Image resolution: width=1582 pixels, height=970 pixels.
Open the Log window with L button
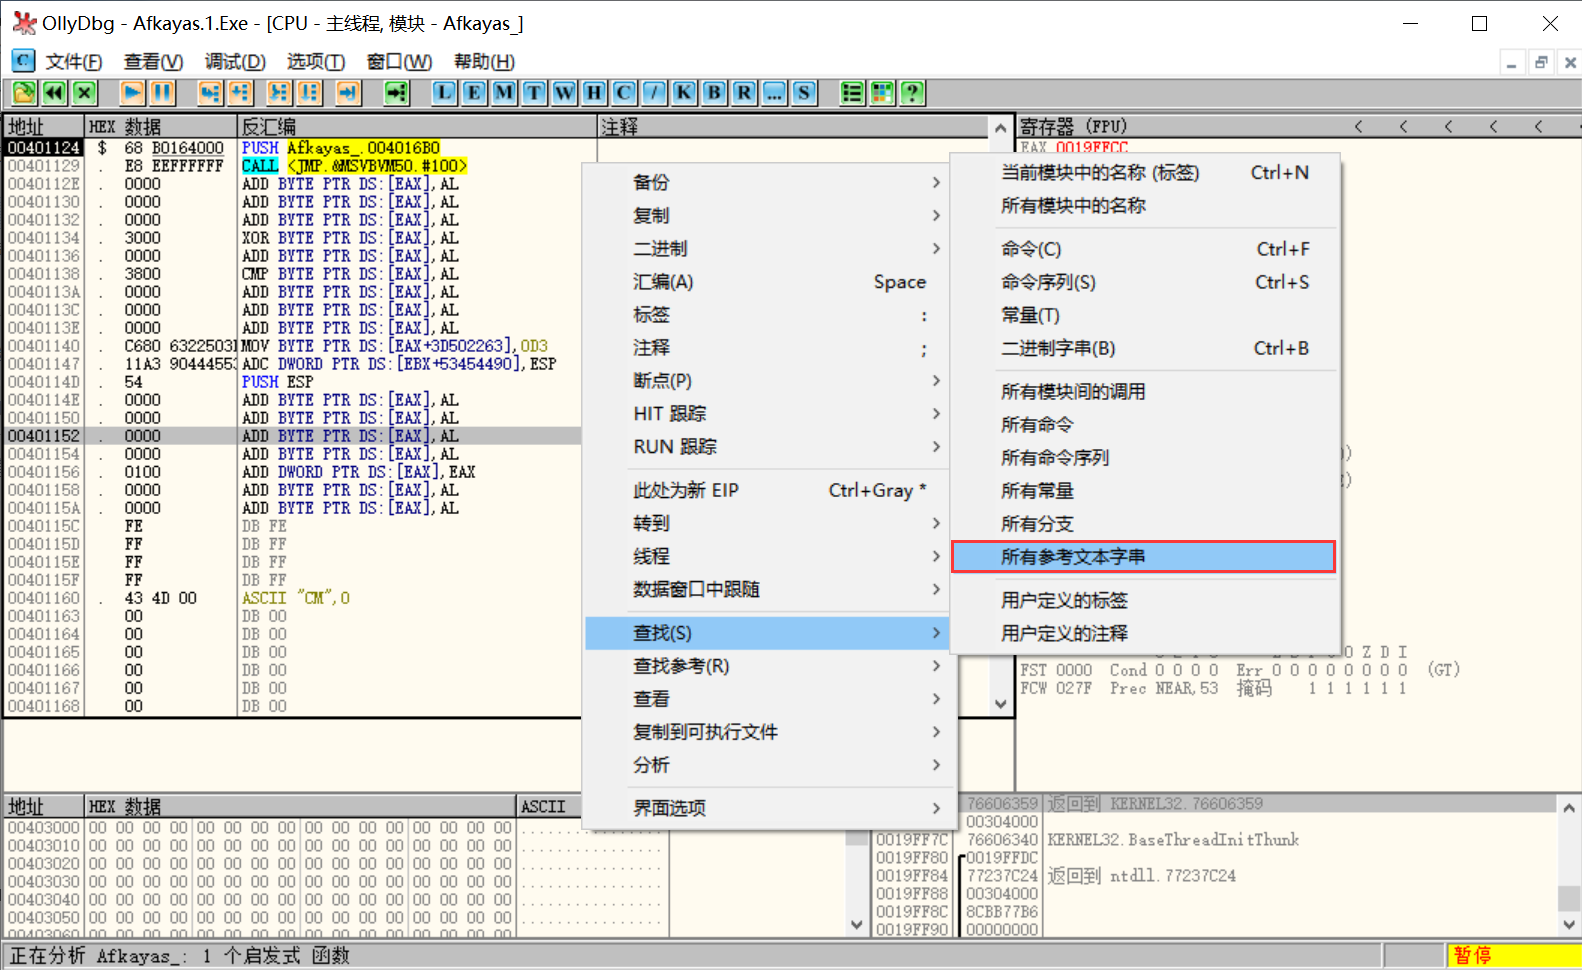pyautogui.click(x=444, y=93)
